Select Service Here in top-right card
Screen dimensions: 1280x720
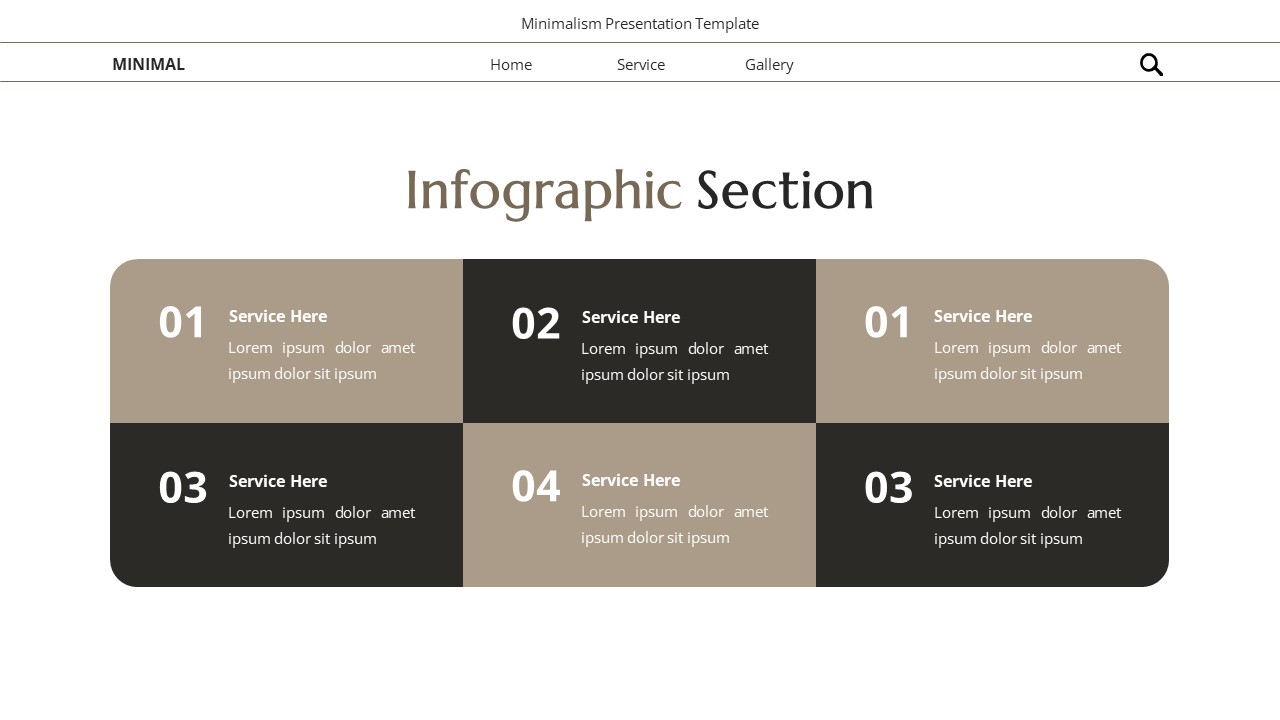(983, 316)
